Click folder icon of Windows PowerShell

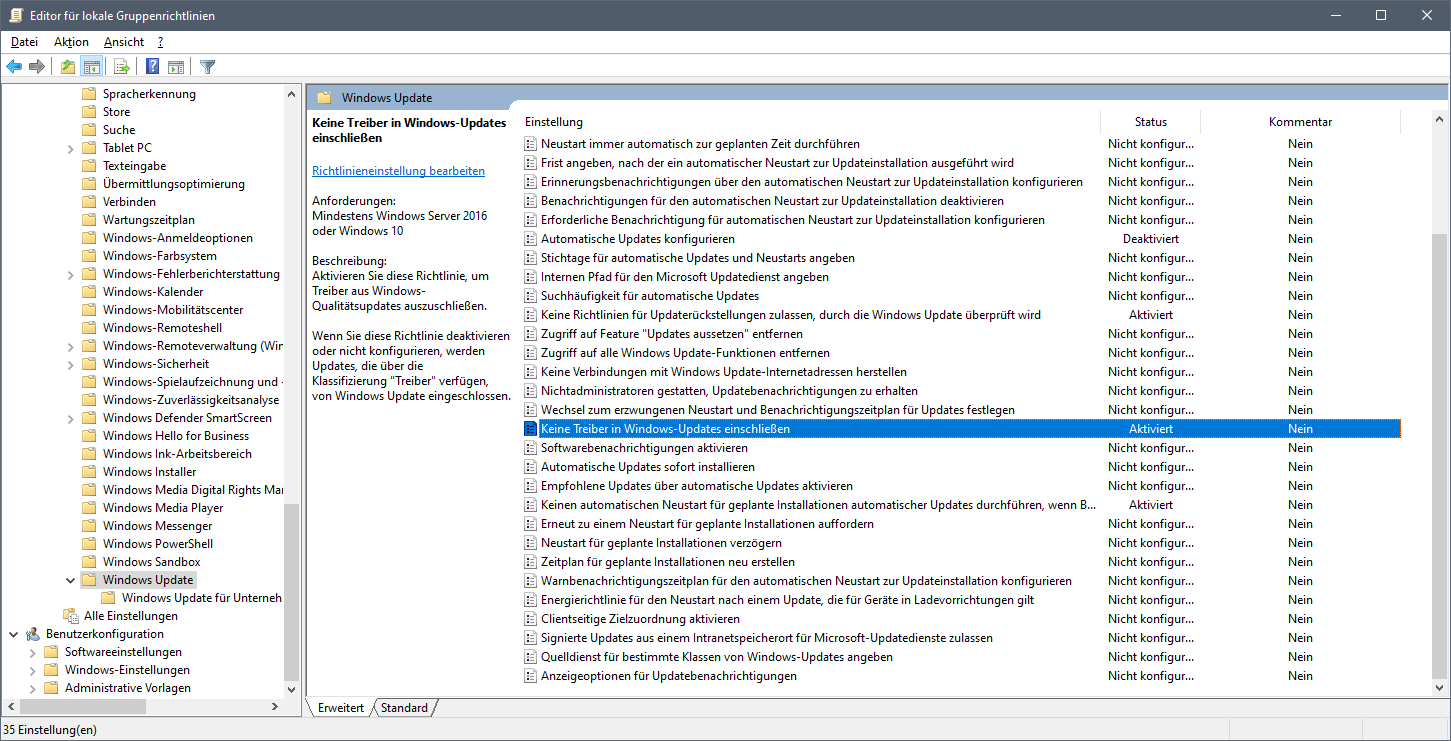89,544
